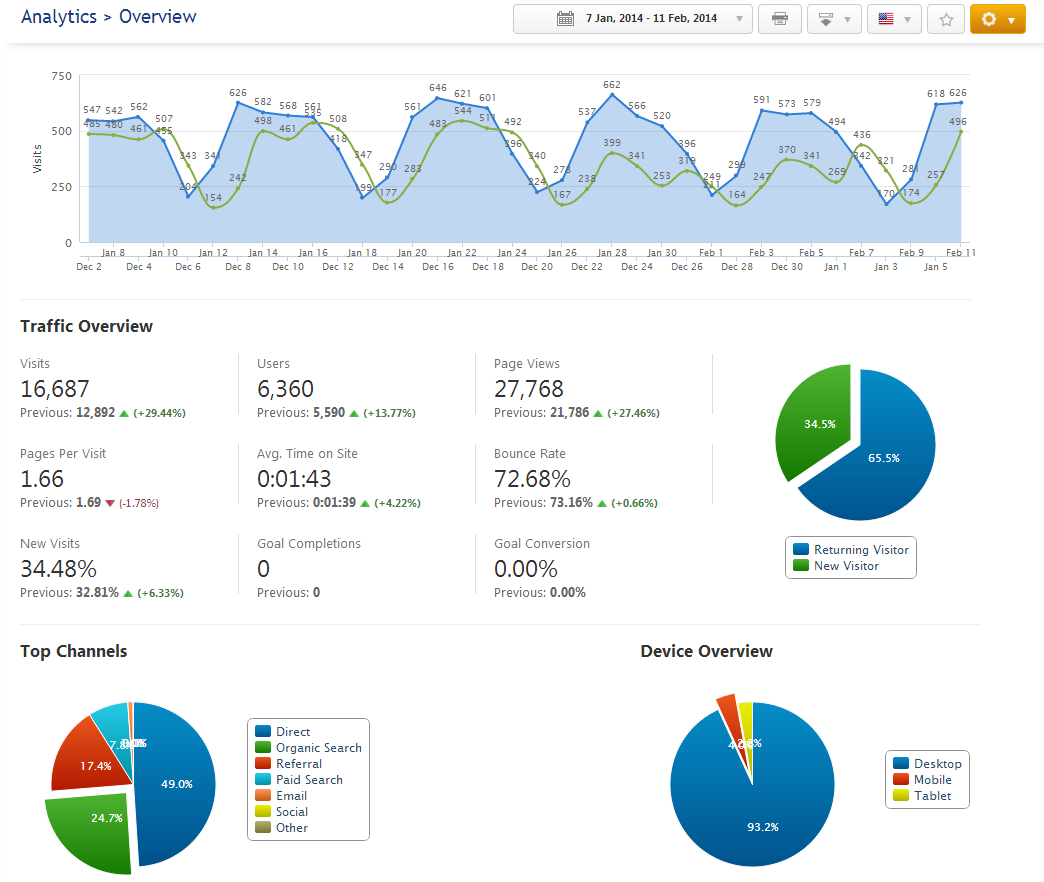Click the star favorite icon
Viewport: 1044px width, 882px height.
(x=946, y=19)
